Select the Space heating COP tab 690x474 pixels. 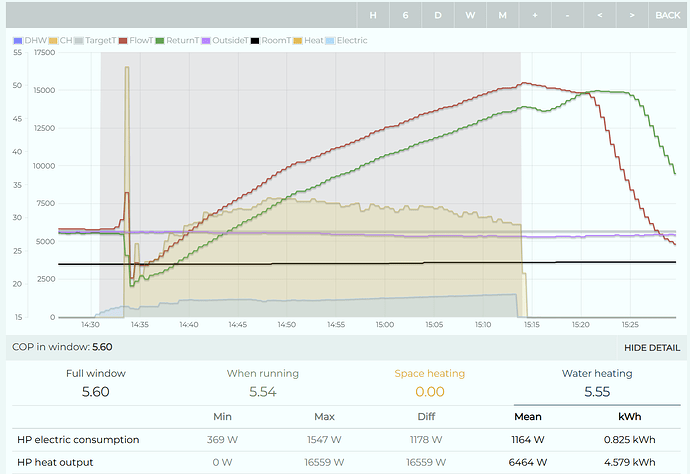429,383
